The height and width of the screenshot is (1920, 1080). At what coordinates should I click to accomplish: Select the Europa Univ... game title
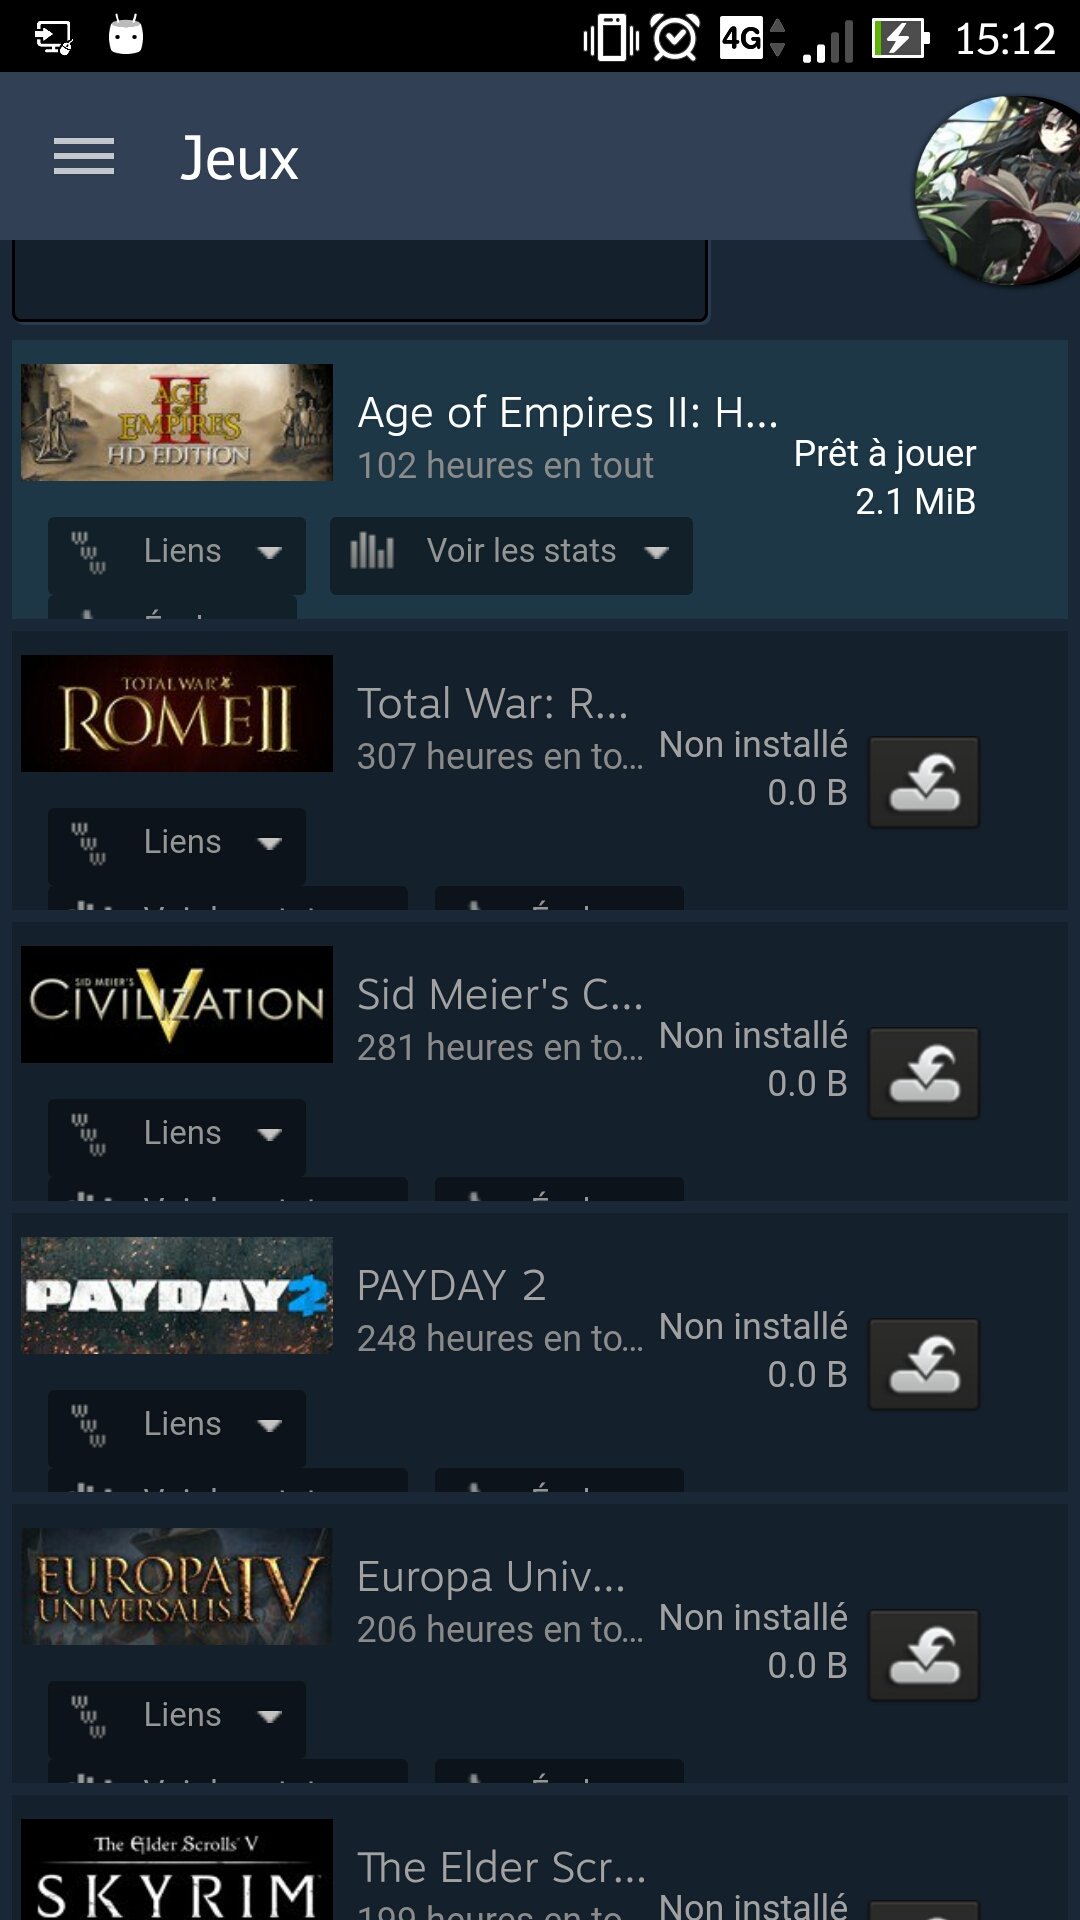[491, 1577]
